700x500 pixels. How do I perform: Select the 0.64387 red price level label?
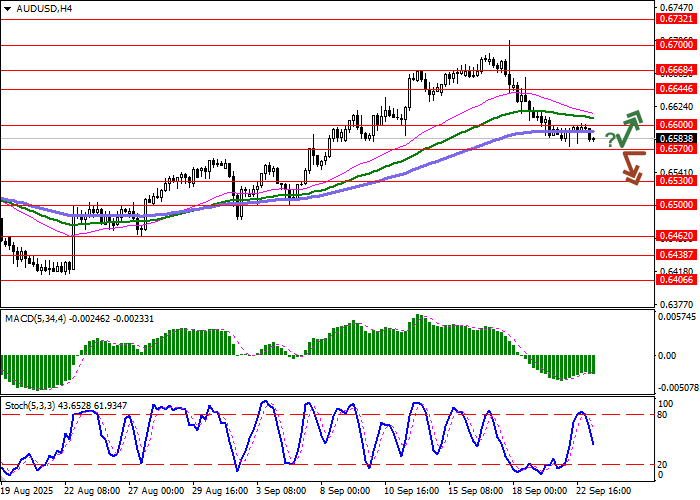point(676,254)
